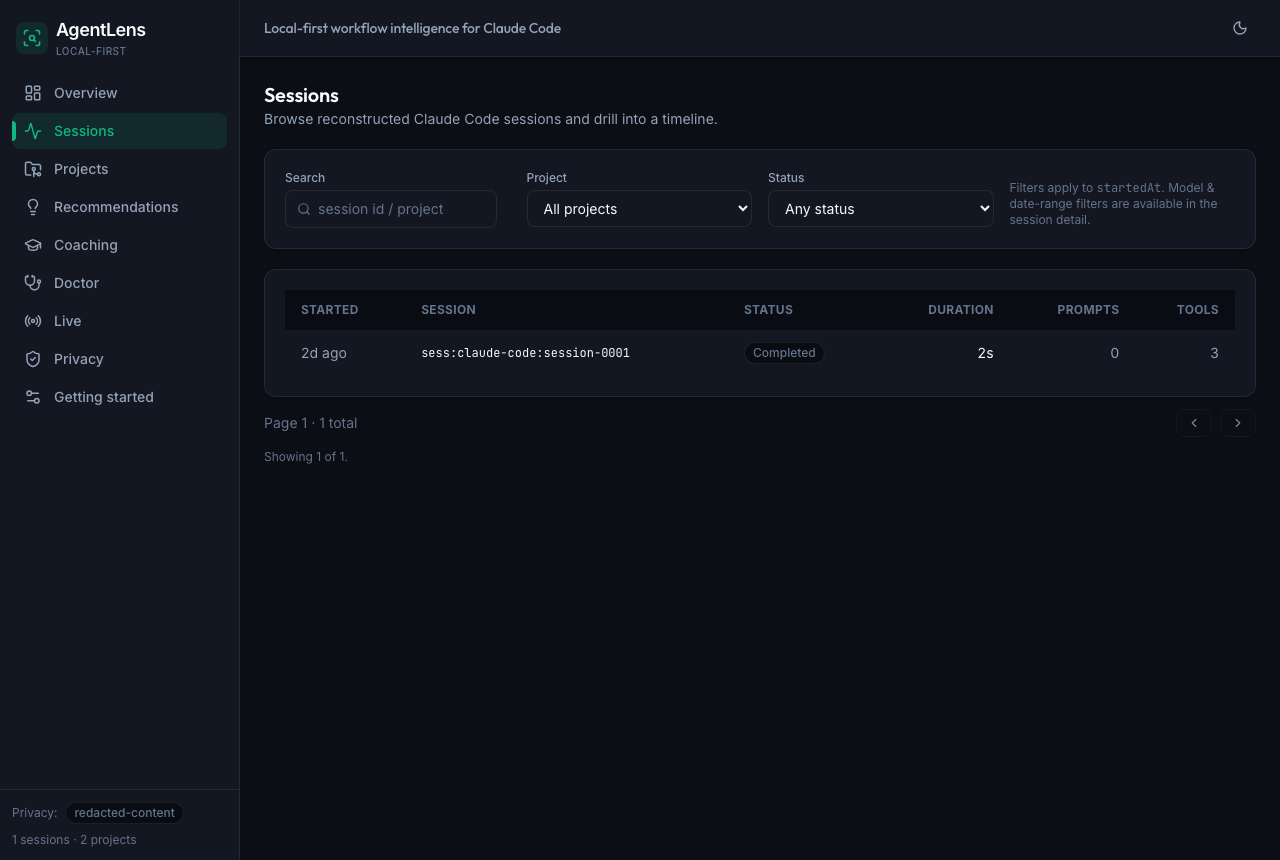Click the search magnifier icon
The height and width of the screenshot is (860, 1280).
[x=304, y=209]
